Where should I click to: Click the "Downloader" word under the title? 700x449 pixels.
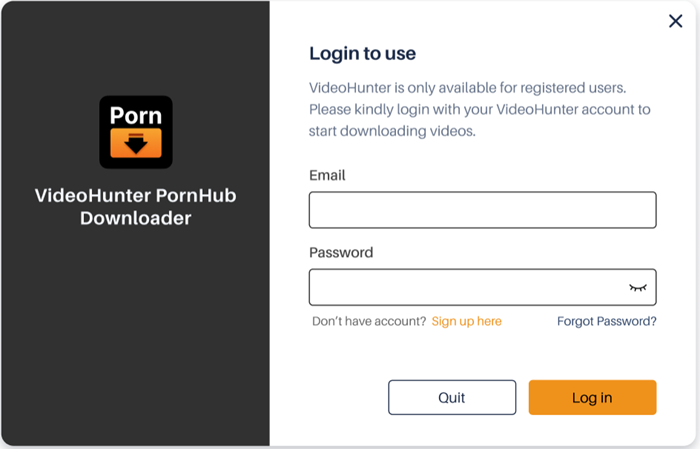[136, 218]
